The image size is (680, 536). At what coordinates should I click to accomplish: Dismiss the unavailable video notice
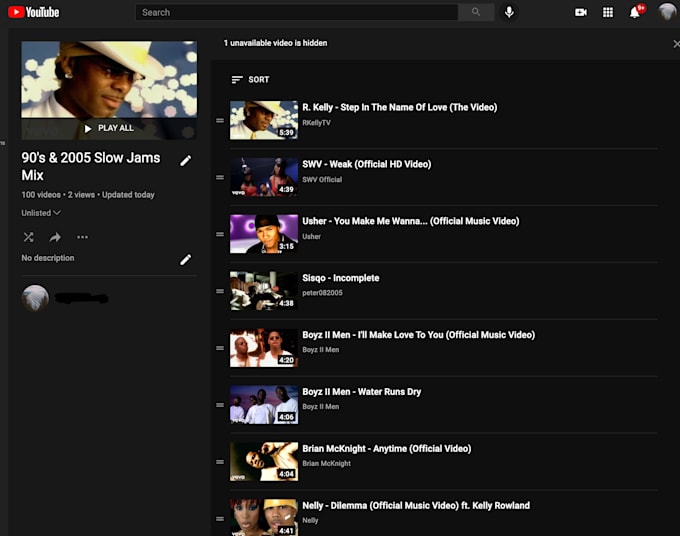[676, 43]
